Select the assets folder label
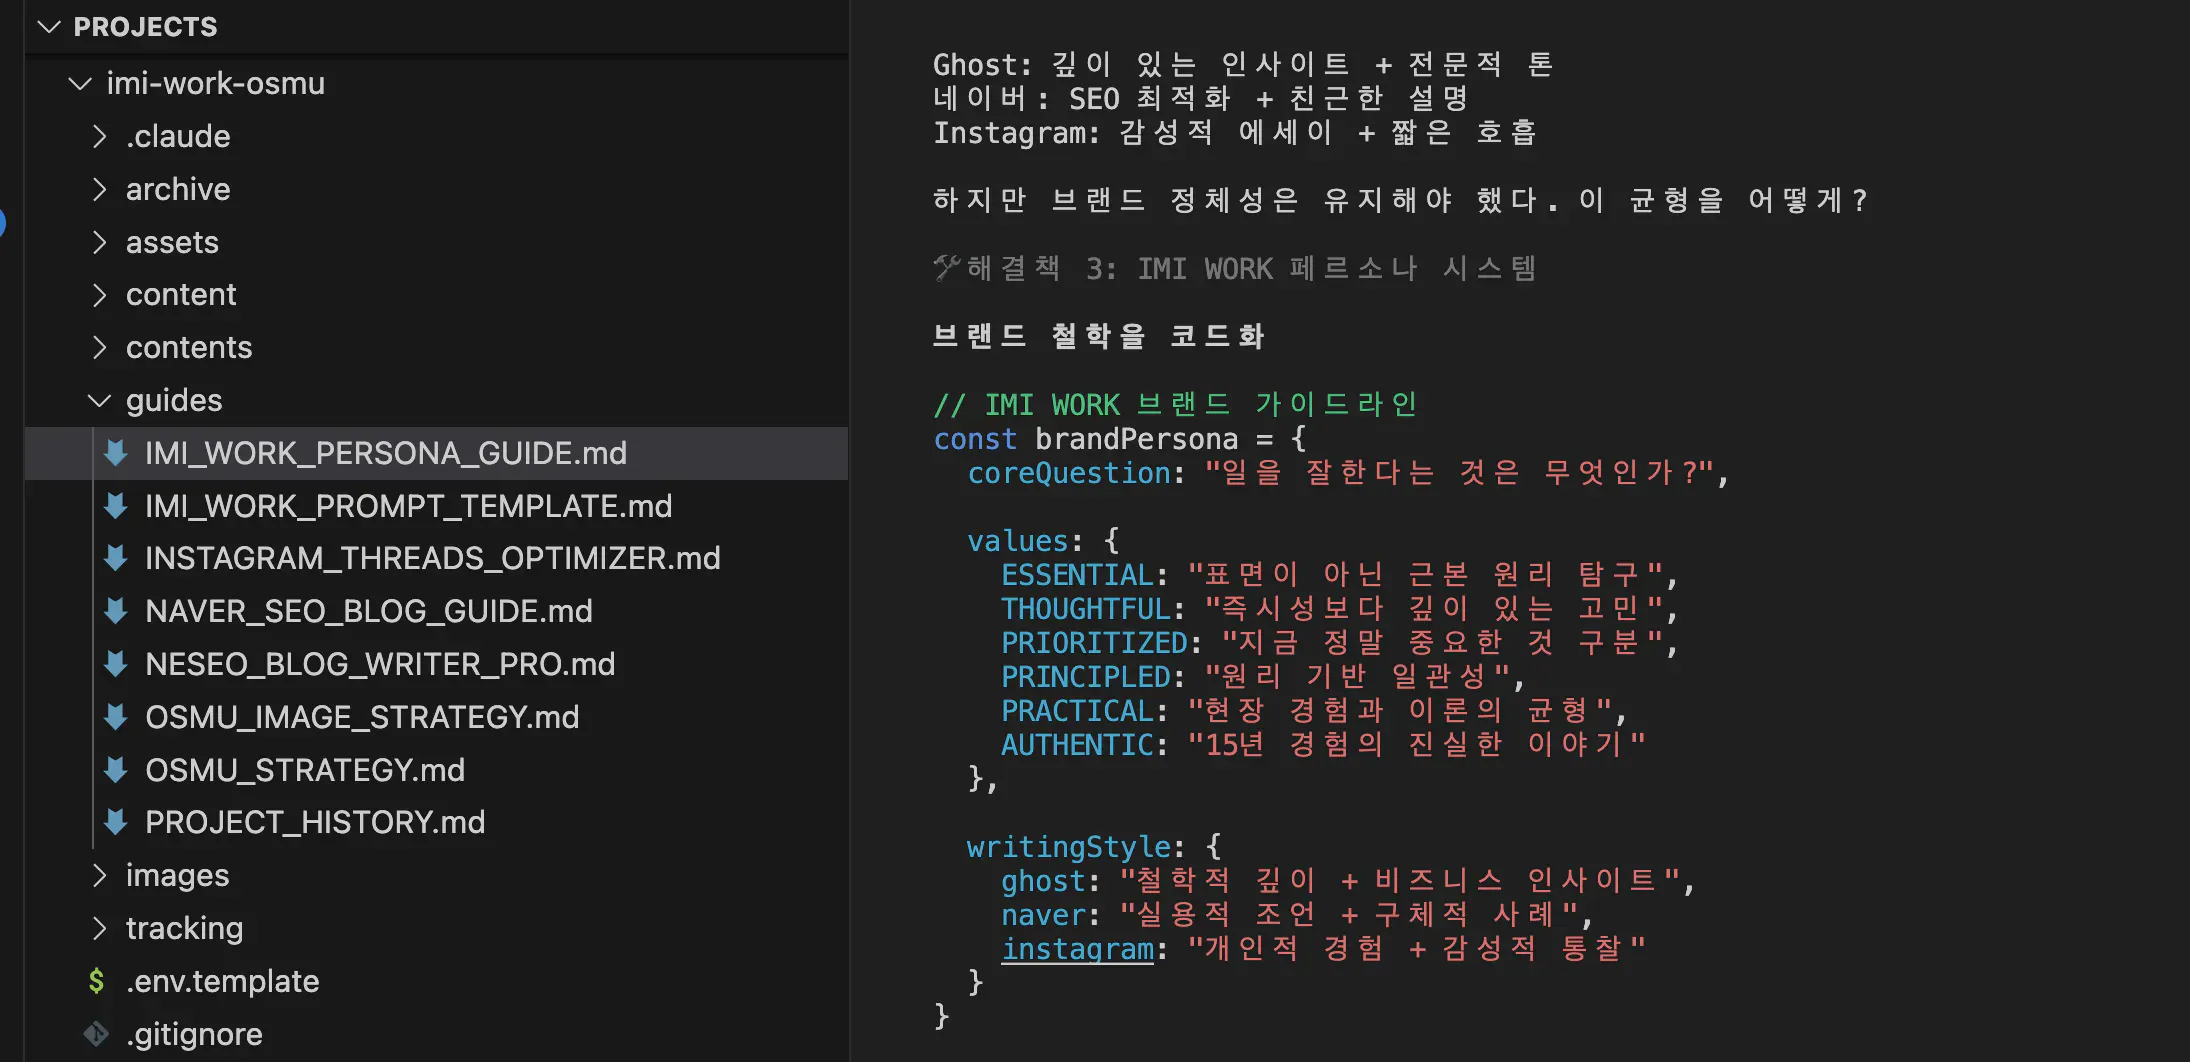The image size is (2190, 1062). pyautogui.click(x=172, y=242)
